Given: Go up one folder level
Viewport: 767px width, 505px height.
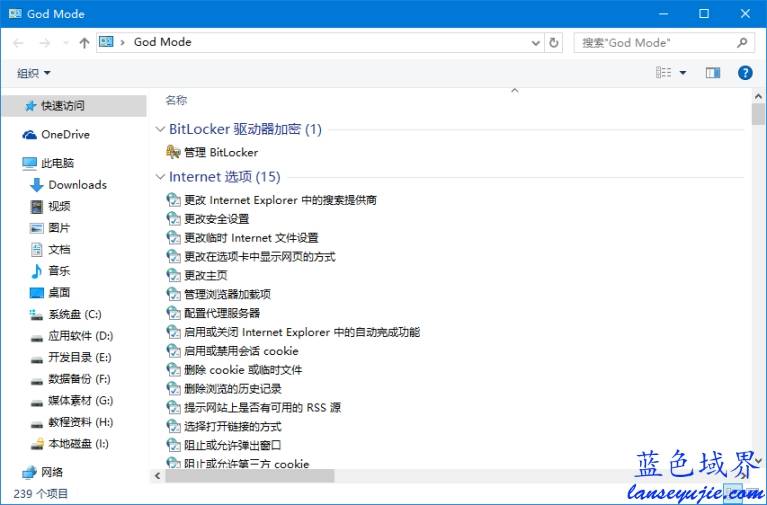Looking at the screenshot, I should coord(84,43).
